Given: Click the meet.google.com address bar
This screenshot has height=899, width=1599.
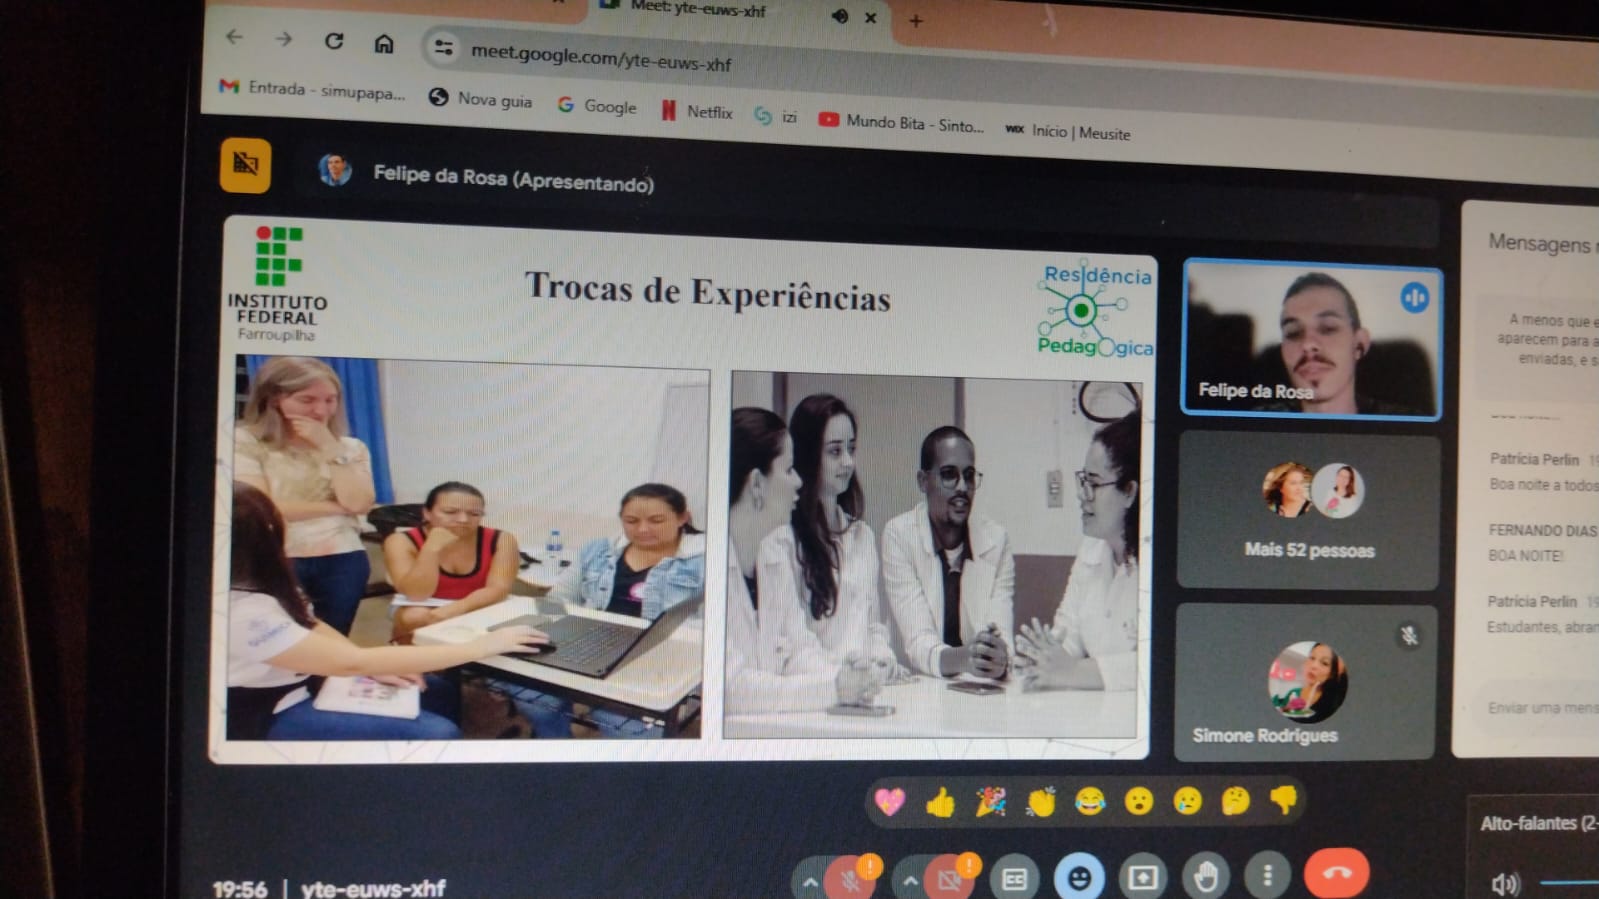Looking at the screenshot, I should point(600,58).
